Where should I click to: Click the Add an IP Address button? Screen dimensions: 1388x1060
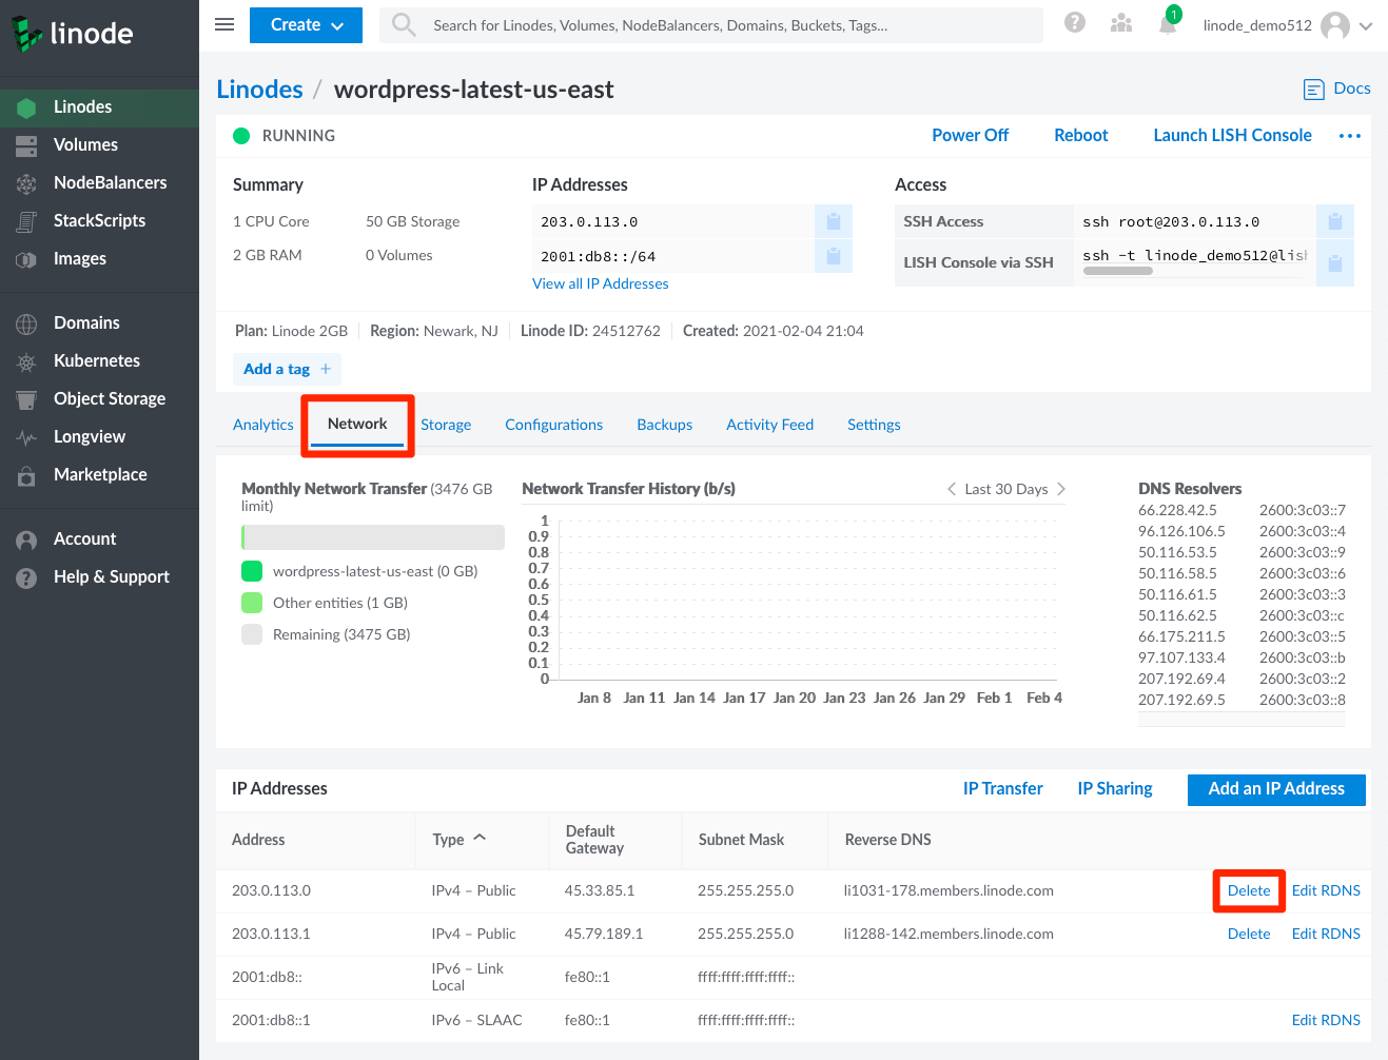pyautogui.click(x=1276, y=789)
